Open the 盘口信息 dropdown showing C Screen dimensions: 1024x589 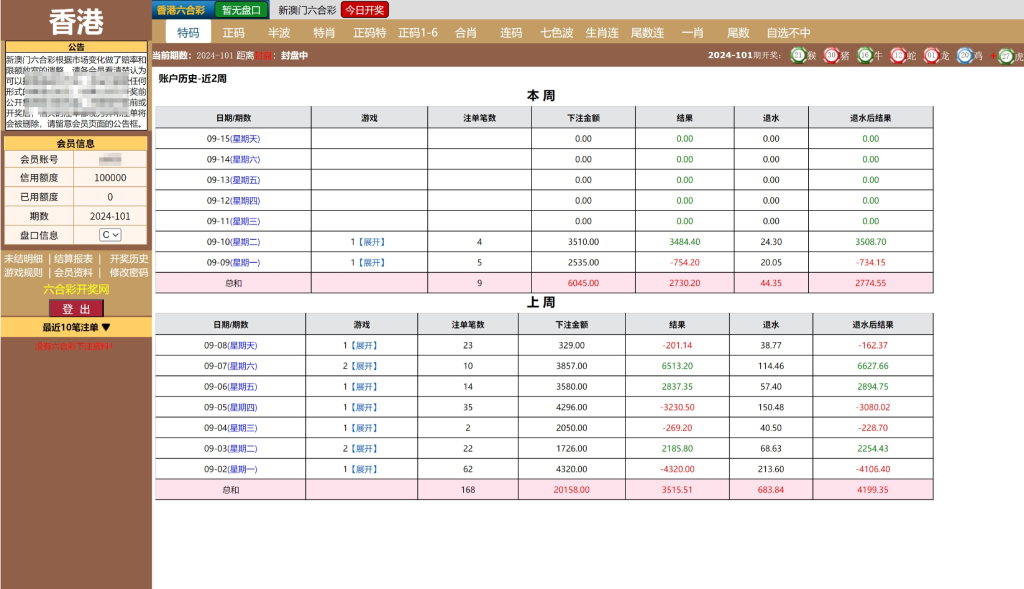coord(110,234)
